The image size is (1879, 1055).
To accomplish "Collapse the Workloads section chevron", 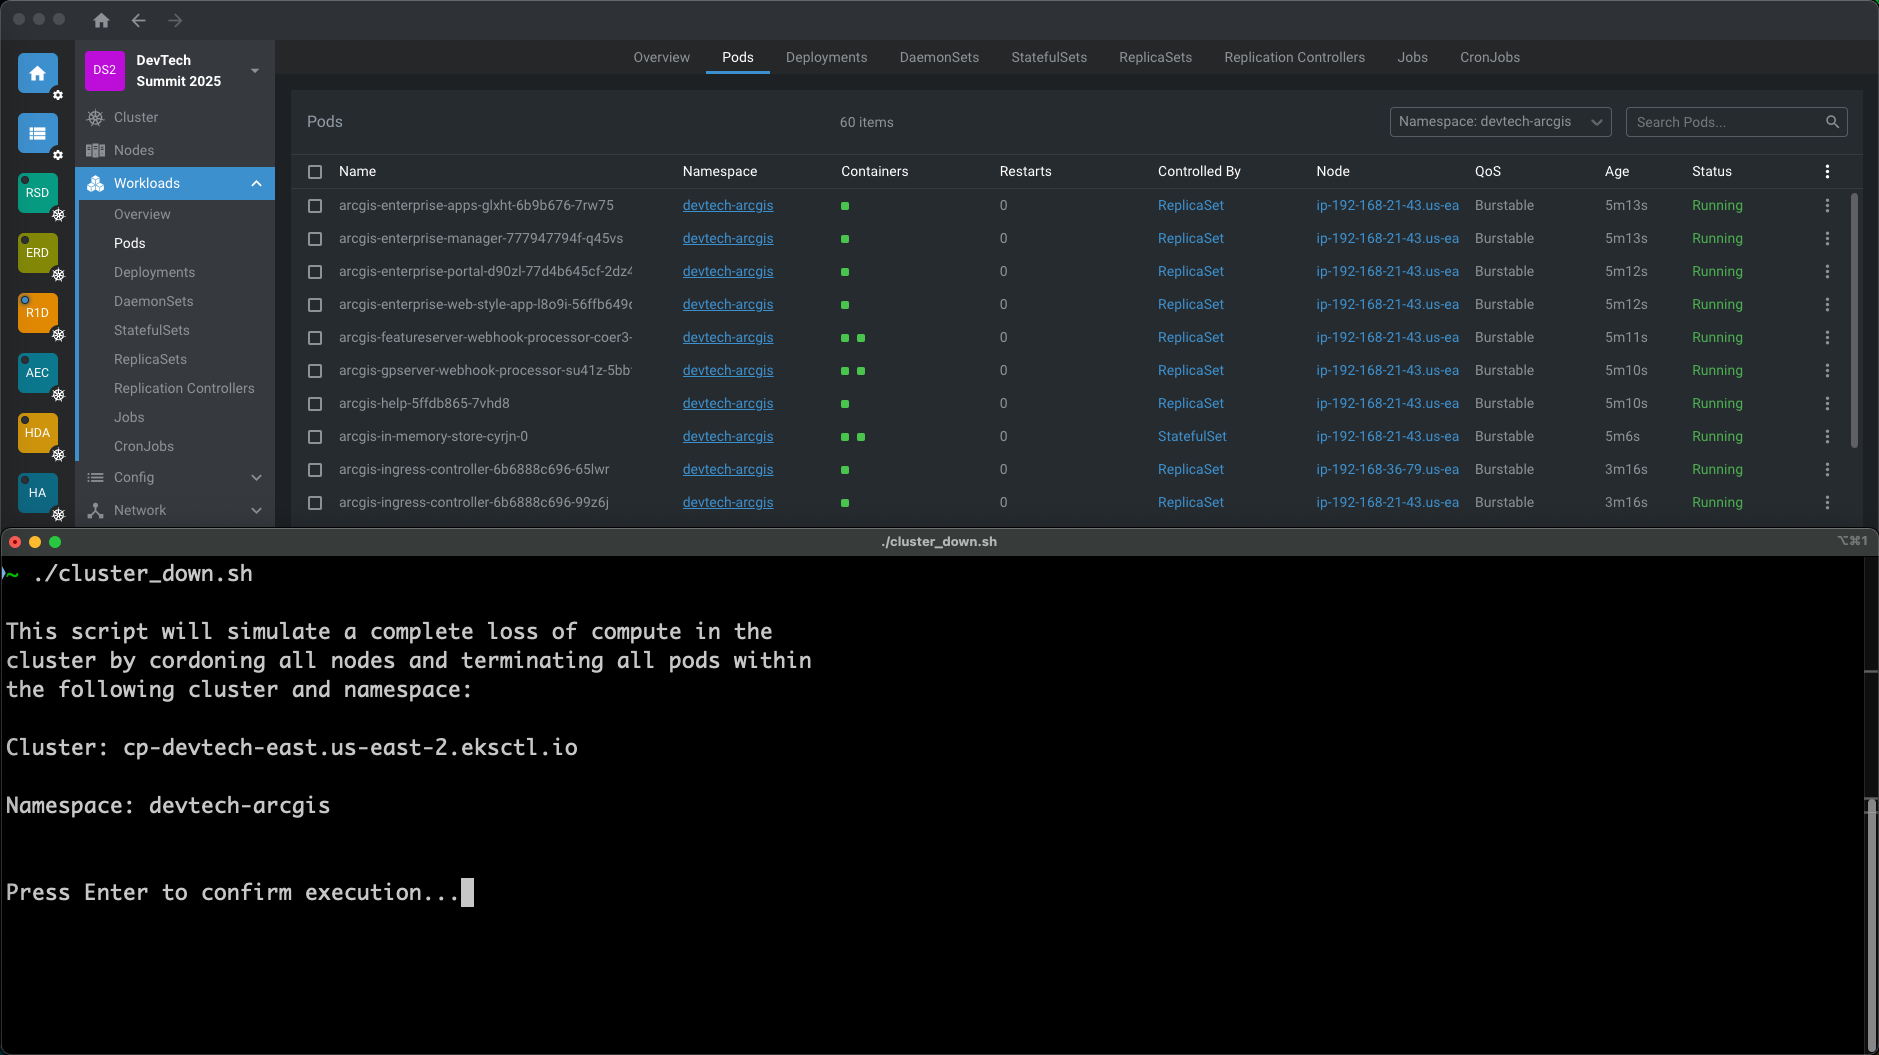I will [257, 183].
